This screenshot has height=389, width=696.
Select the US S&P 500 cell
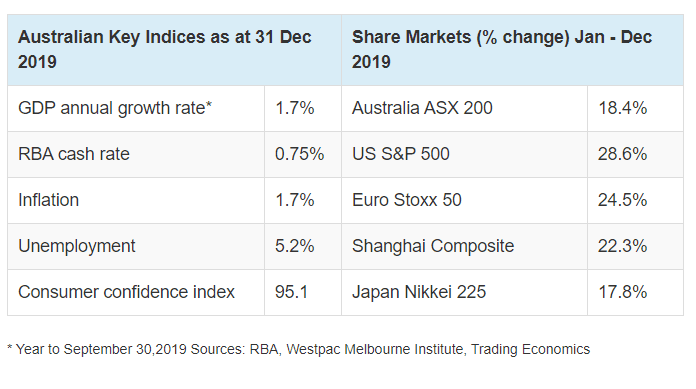pyautogui.click(x=464, y=155)
